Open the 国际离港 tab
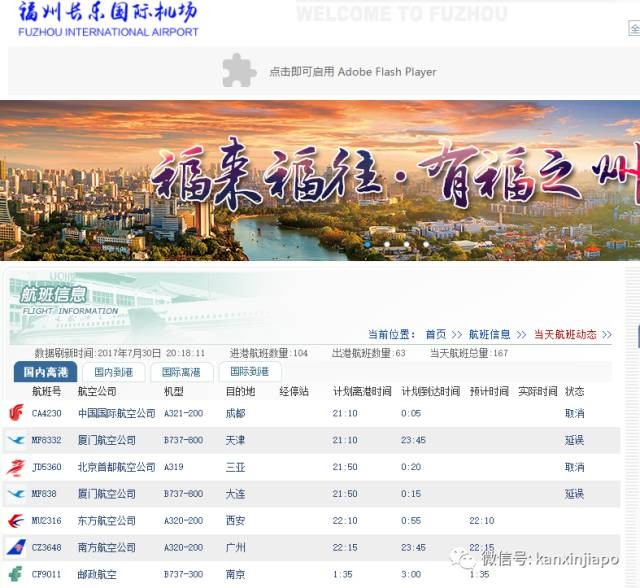This screenshot has height=588, width=640. click(x=179, y=372)
